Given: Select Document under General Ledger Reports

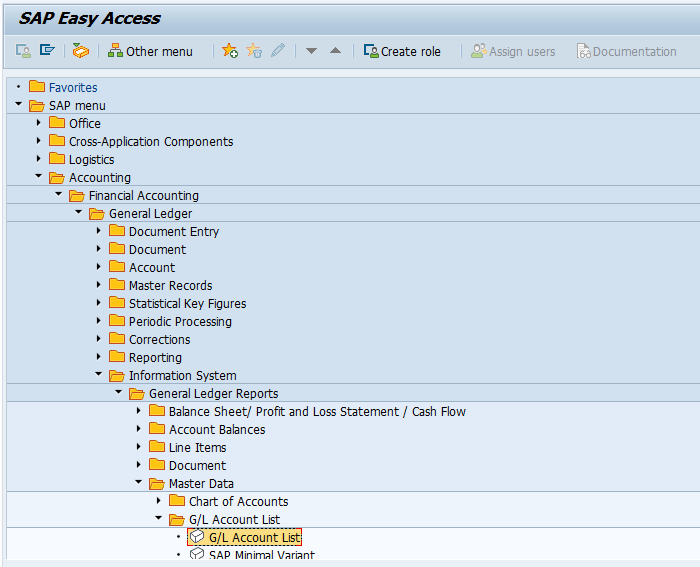Looking at the screenshot, I should click(x=197, y=466).
